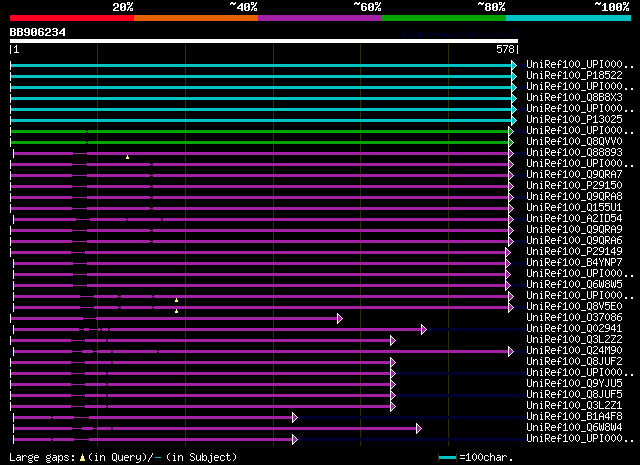Select the UniRef100_Q3L2Z1 label

(574, 406)
